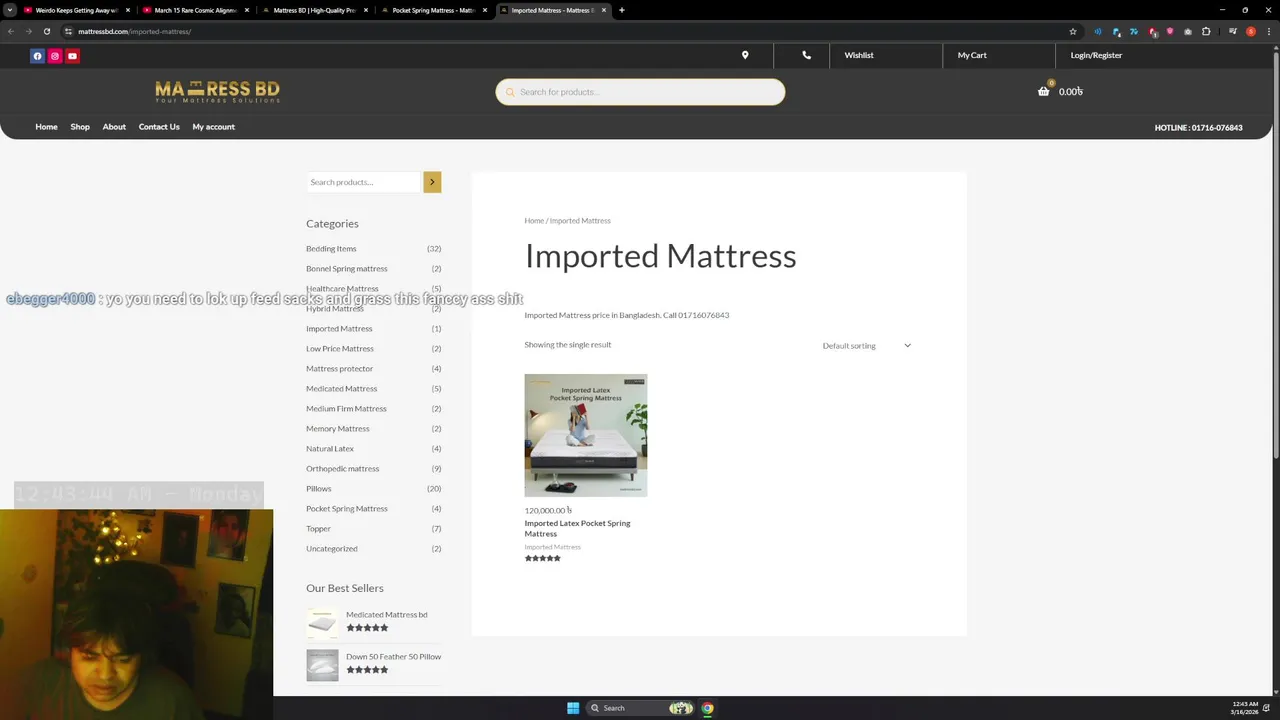Image resolution: width=1280 pixels, height=720 pixels.
Task: Open the Instagram social icon
Action: 55,56
